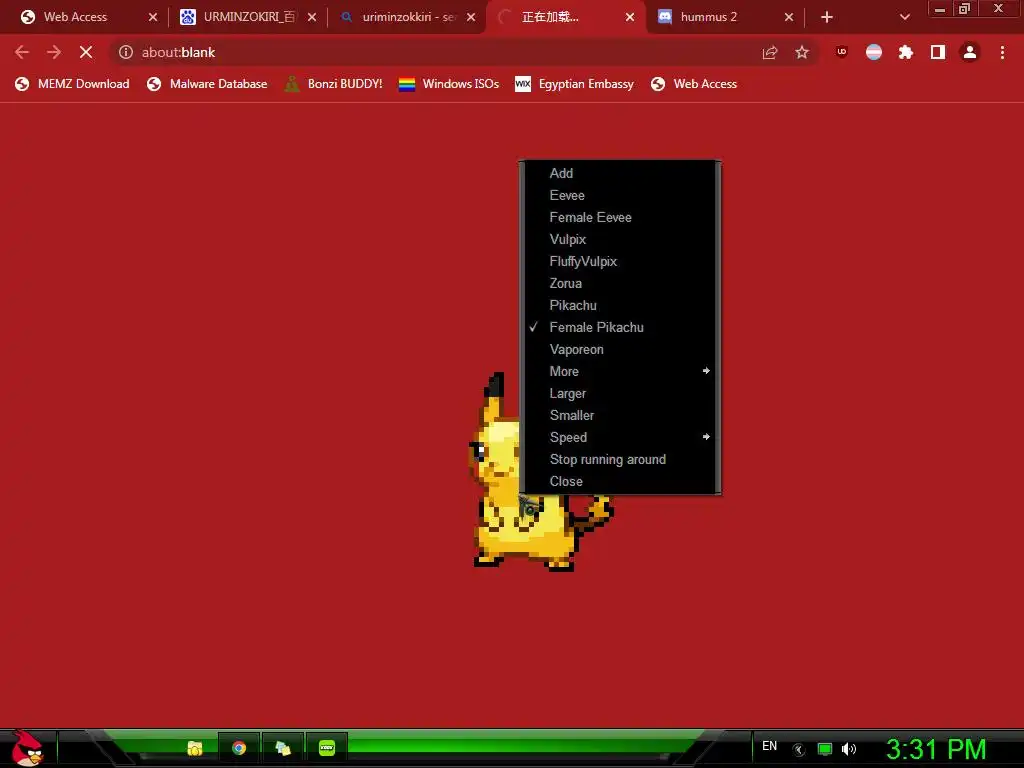Expand the Speed submenu

pyautogui.click(x=620, y=437)
